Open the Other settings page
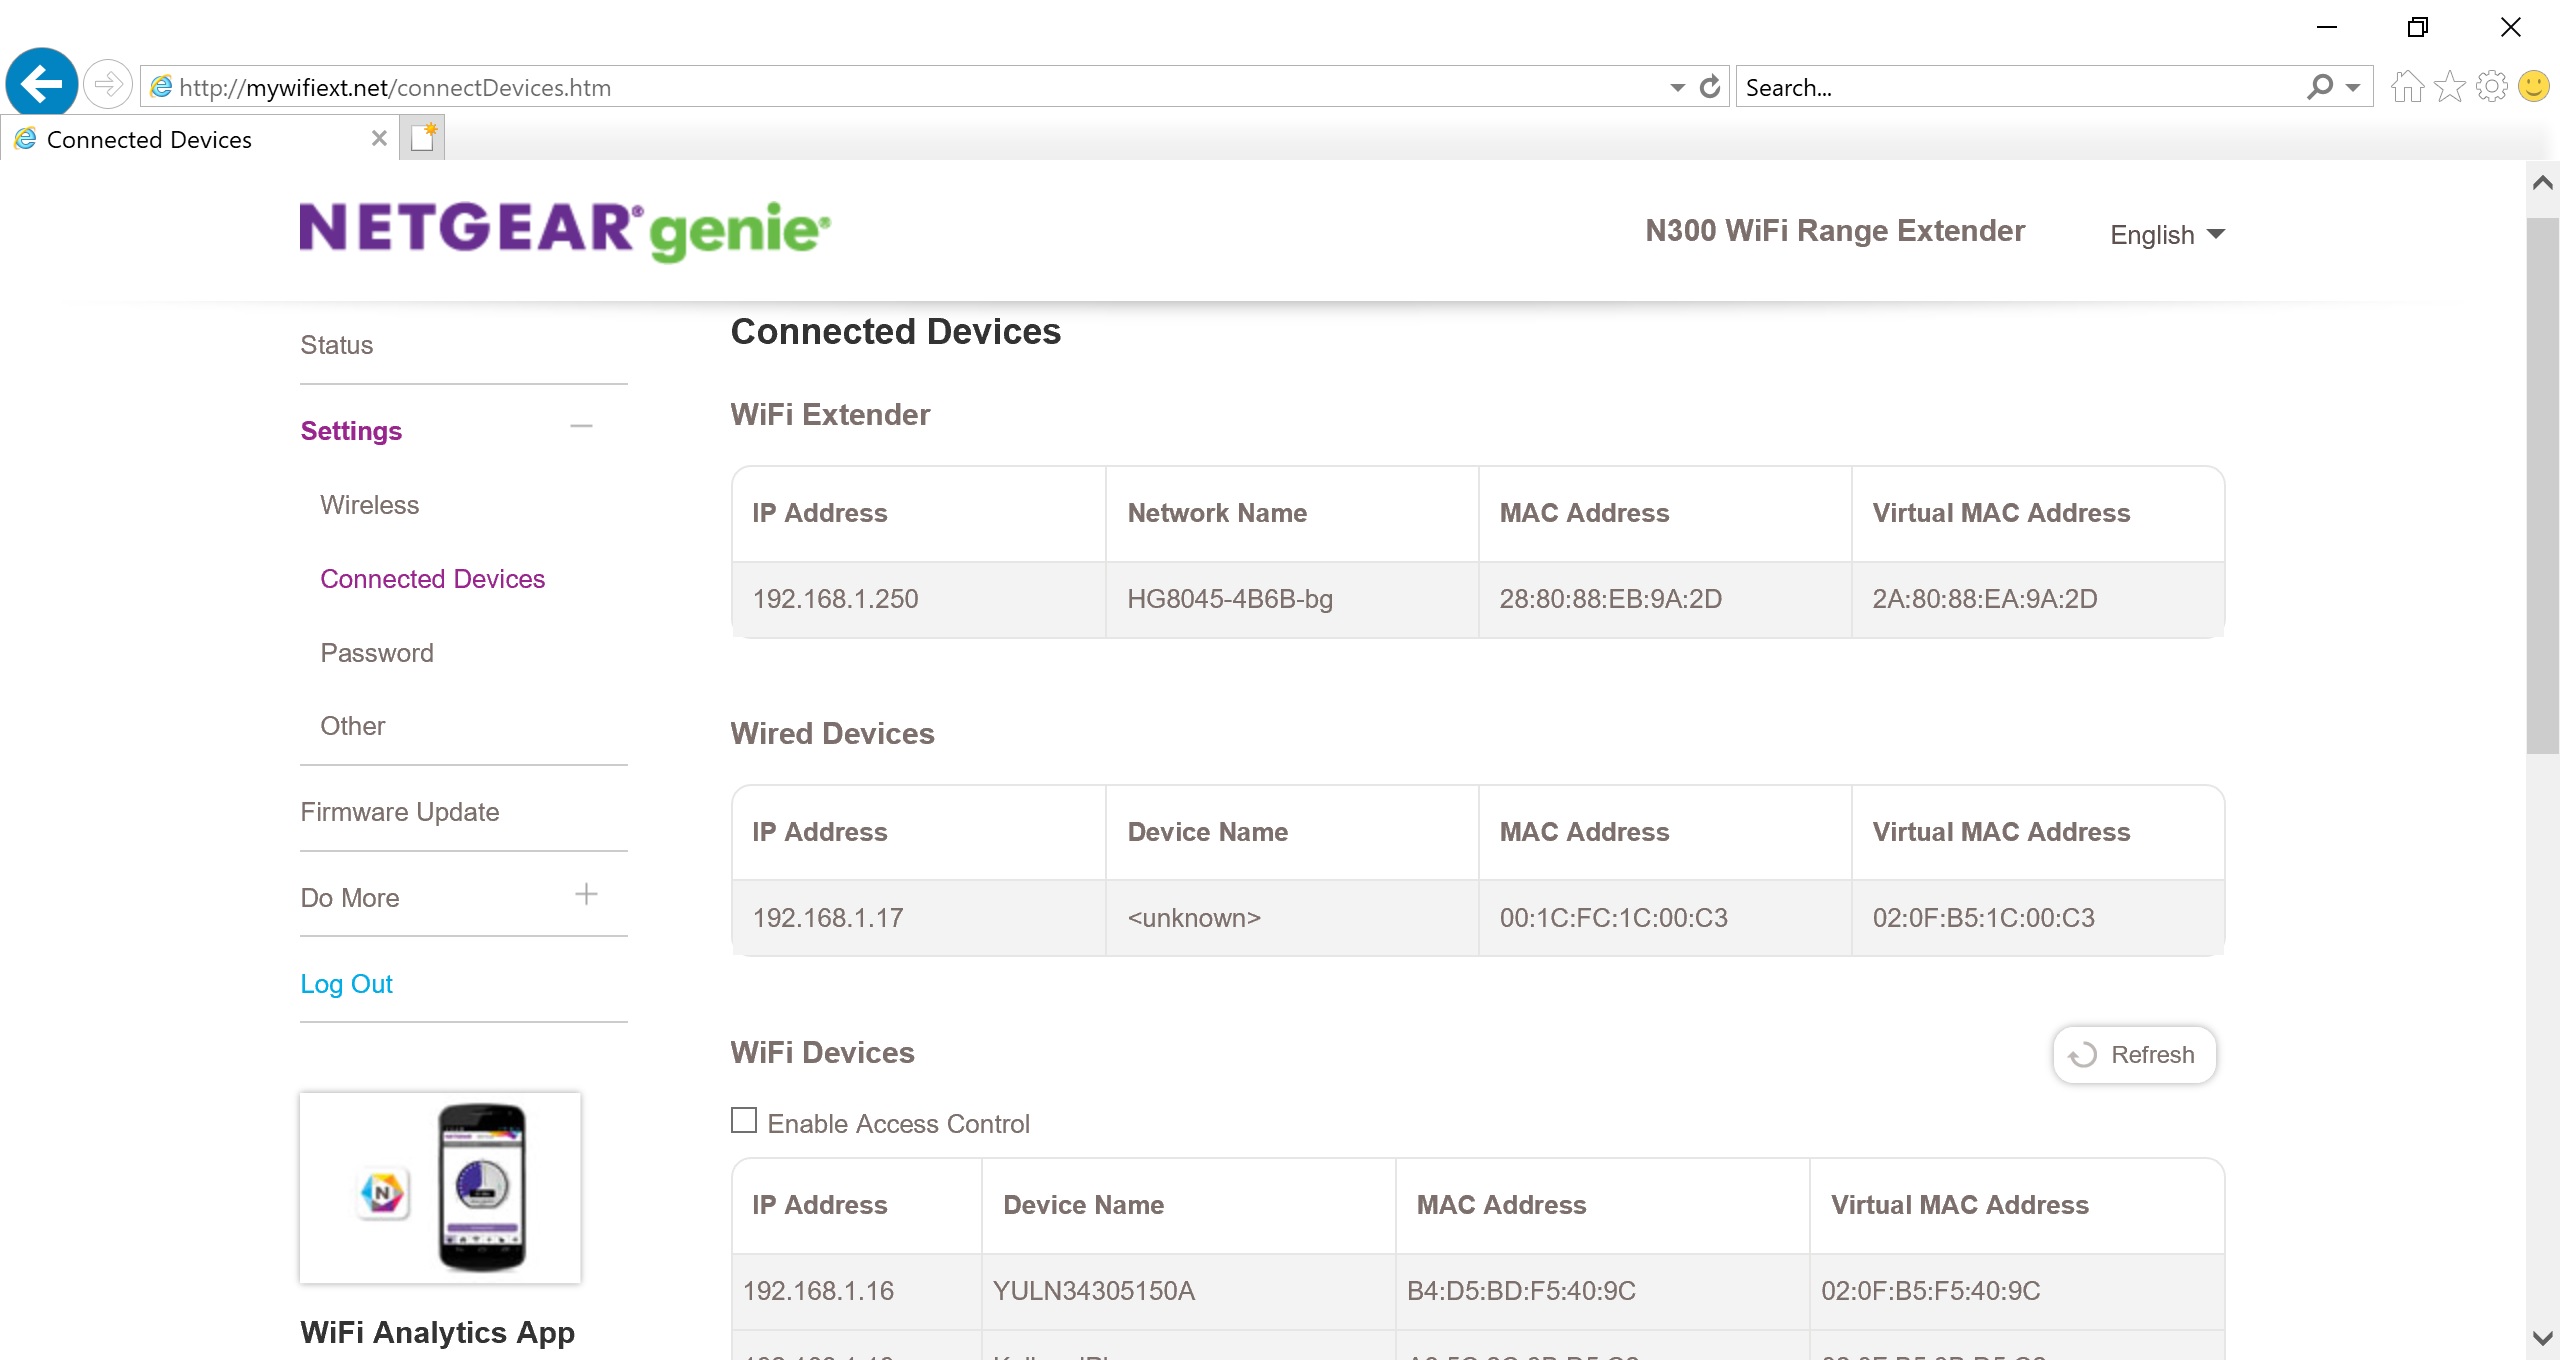The height and width of the screenshot is (1360, 2560). [353, 726]
